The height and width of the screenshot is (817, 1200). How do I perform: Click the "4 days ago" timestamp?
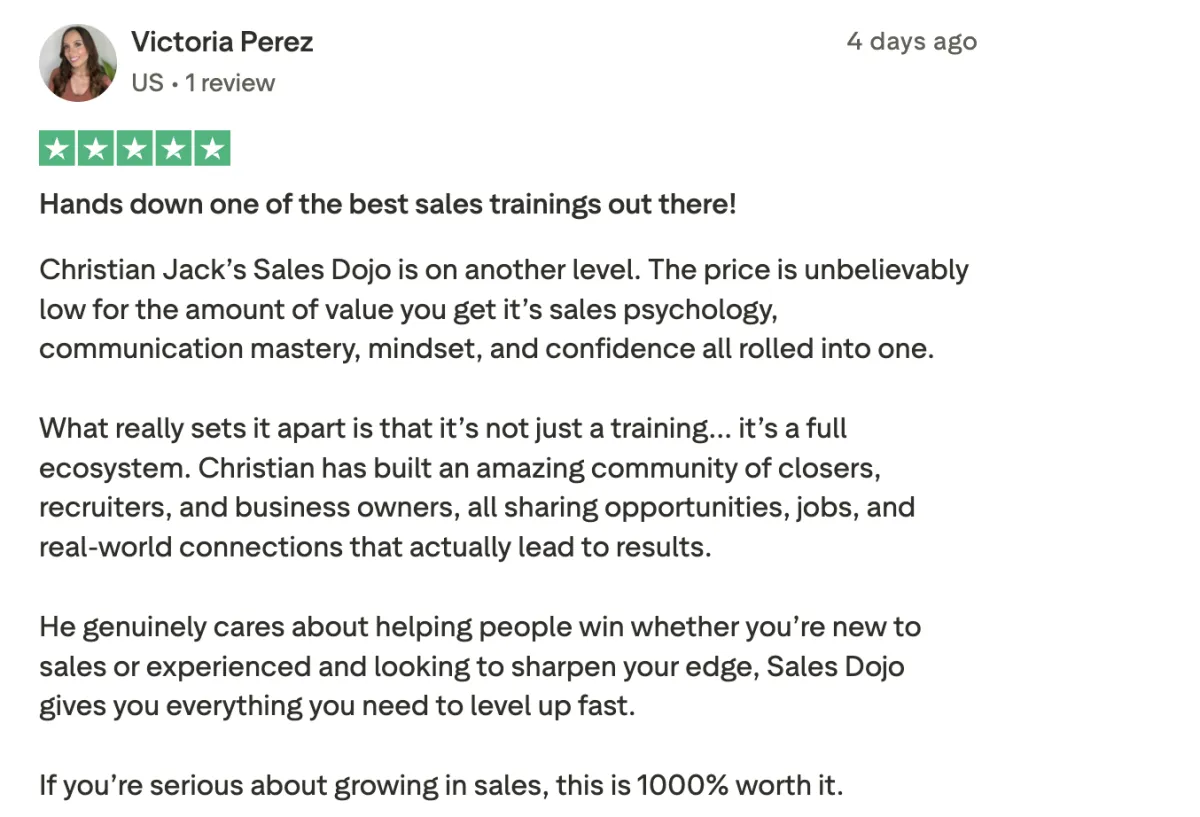tap(911, 42)
